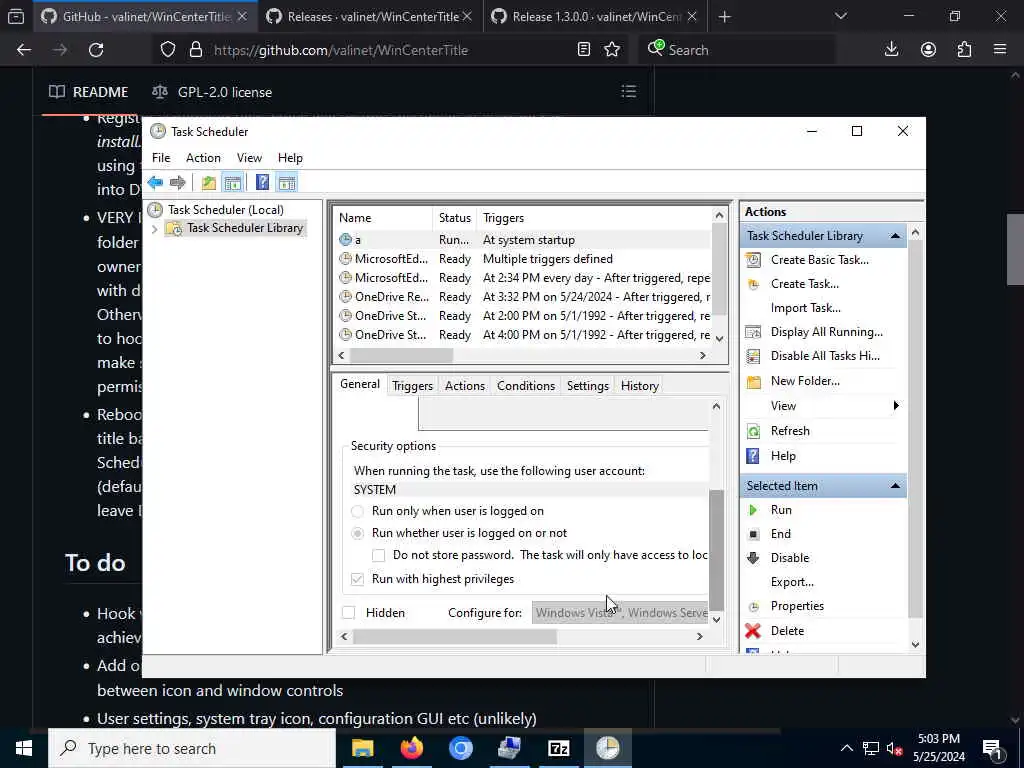Screen dimensions: 1024x768
Task: Toggle Run with highest privileges checkbox
Action: pos(357,579)
